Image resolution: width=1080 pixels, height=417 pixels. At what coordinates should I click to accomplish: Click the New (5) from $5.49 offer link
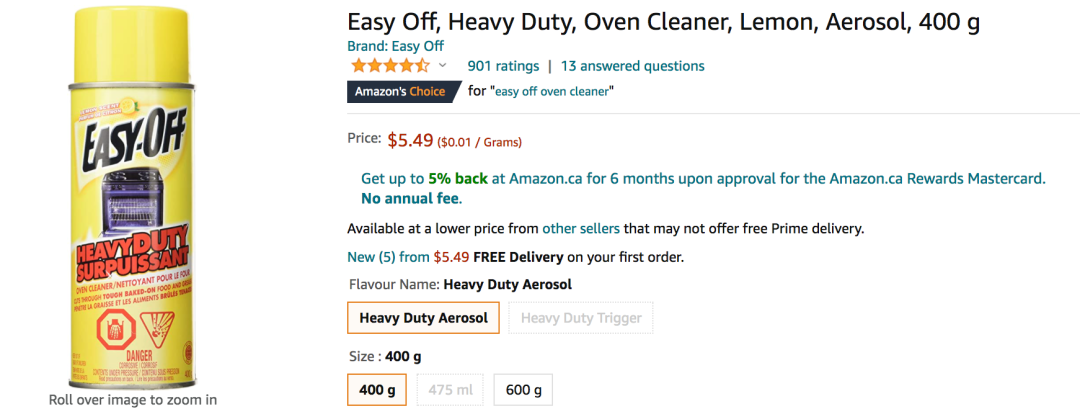pos(408,258)
